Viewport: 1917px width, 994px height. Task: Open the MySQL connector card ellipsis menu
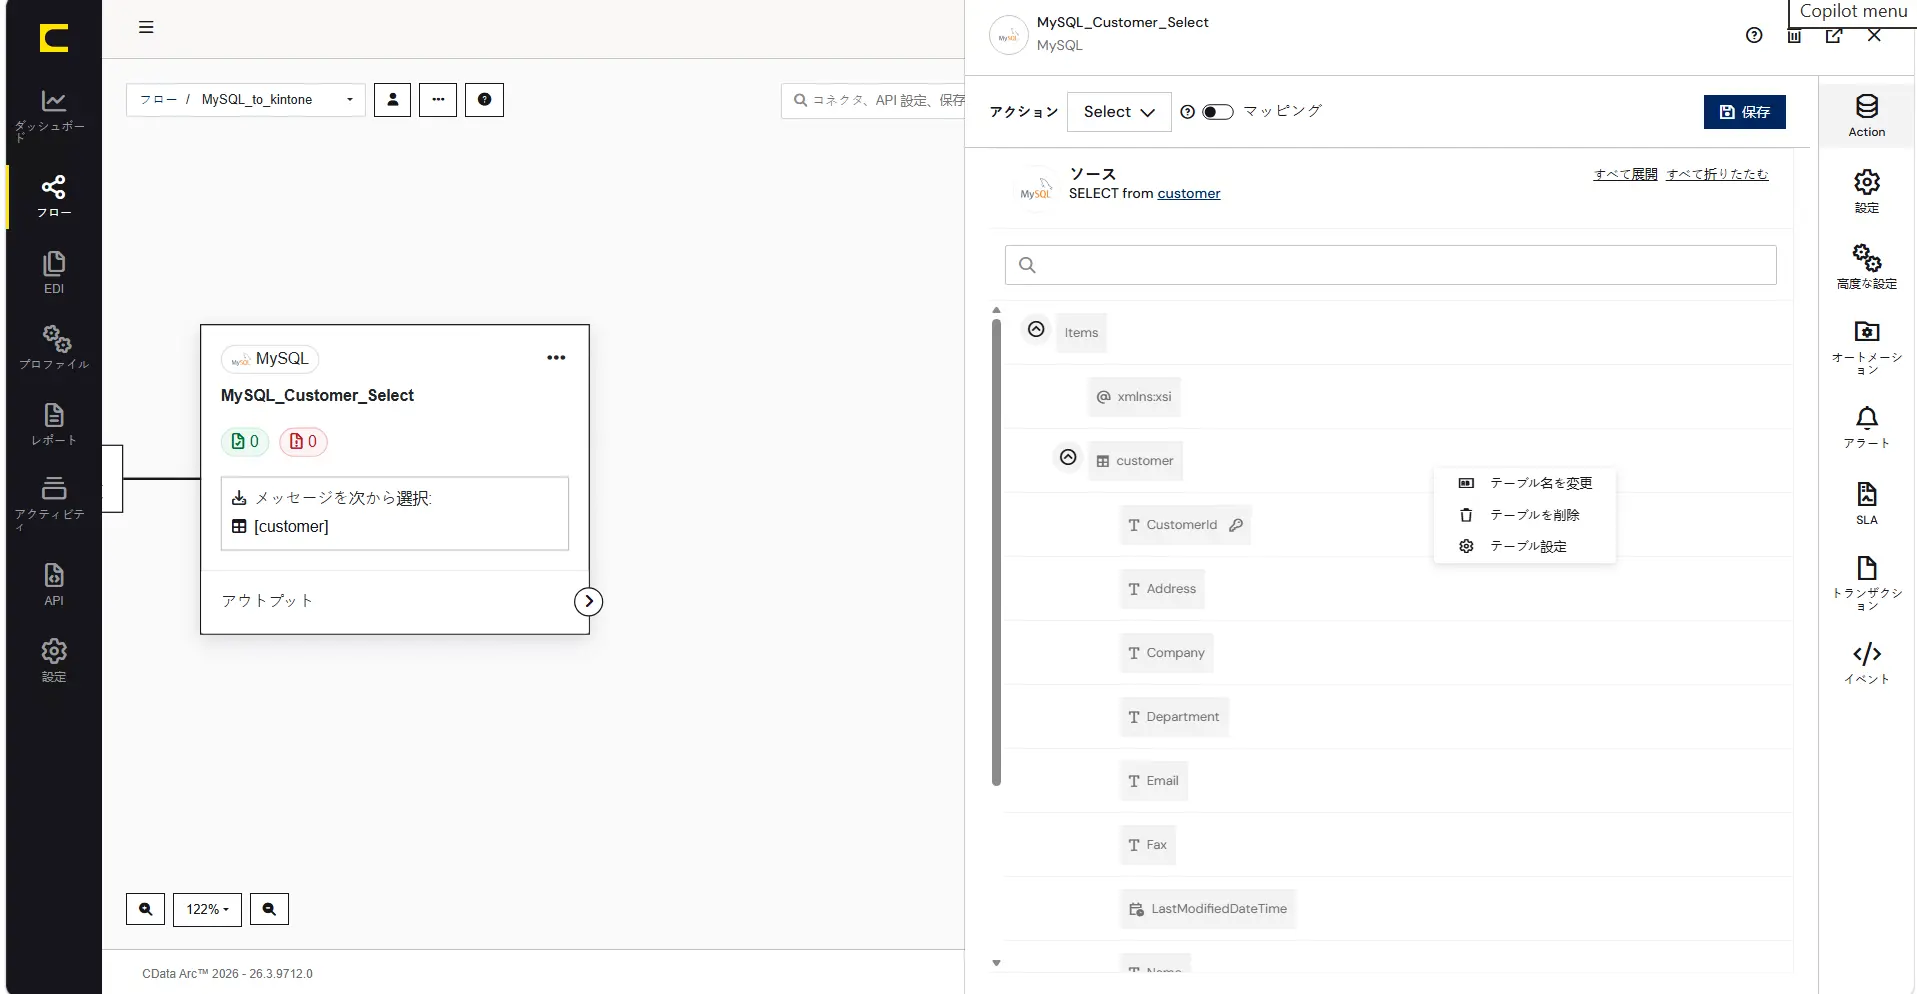click(556, 358)
